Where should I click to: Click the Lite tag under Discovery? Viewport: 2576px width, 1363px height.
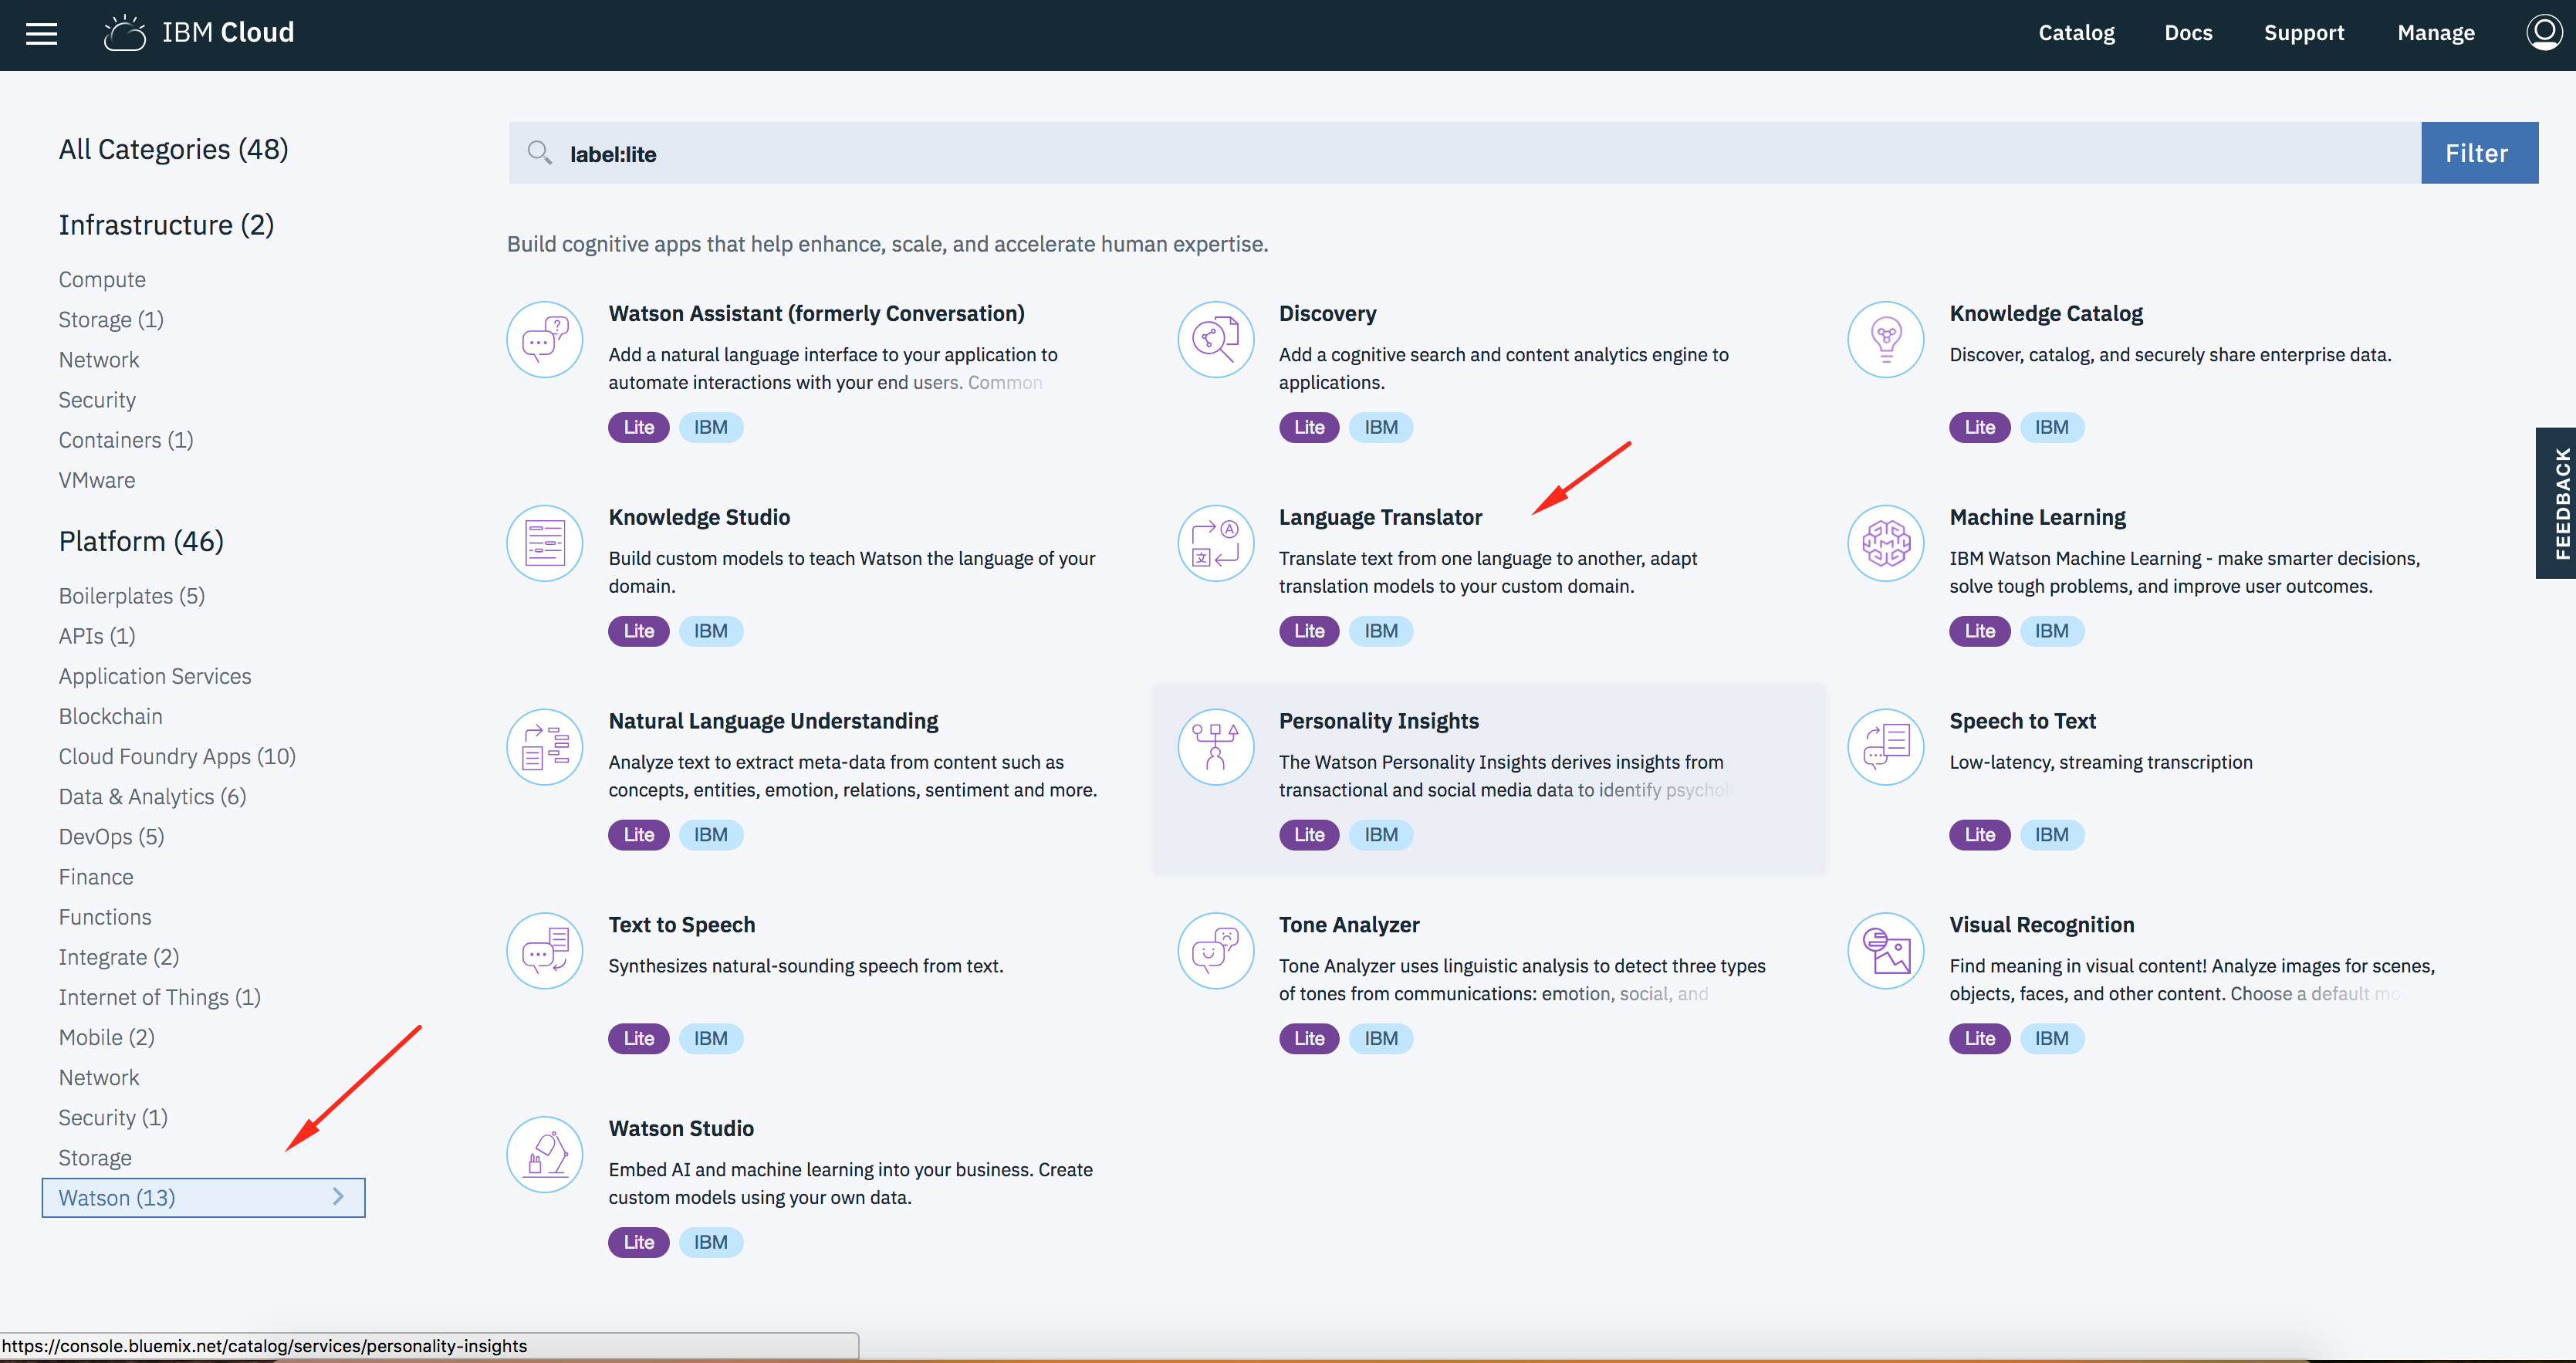pyautogui.click(x=1308, y=427)
